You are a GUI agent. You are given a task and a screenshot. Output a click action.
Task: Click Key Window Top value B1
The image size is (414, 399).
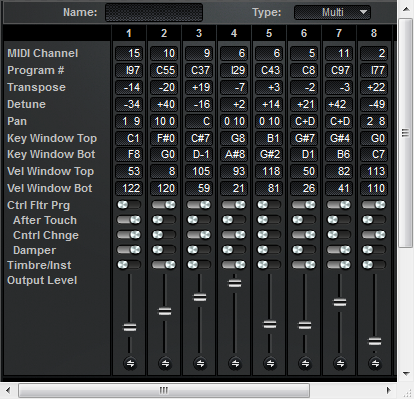pyautogui.click(x=269, y=138)
